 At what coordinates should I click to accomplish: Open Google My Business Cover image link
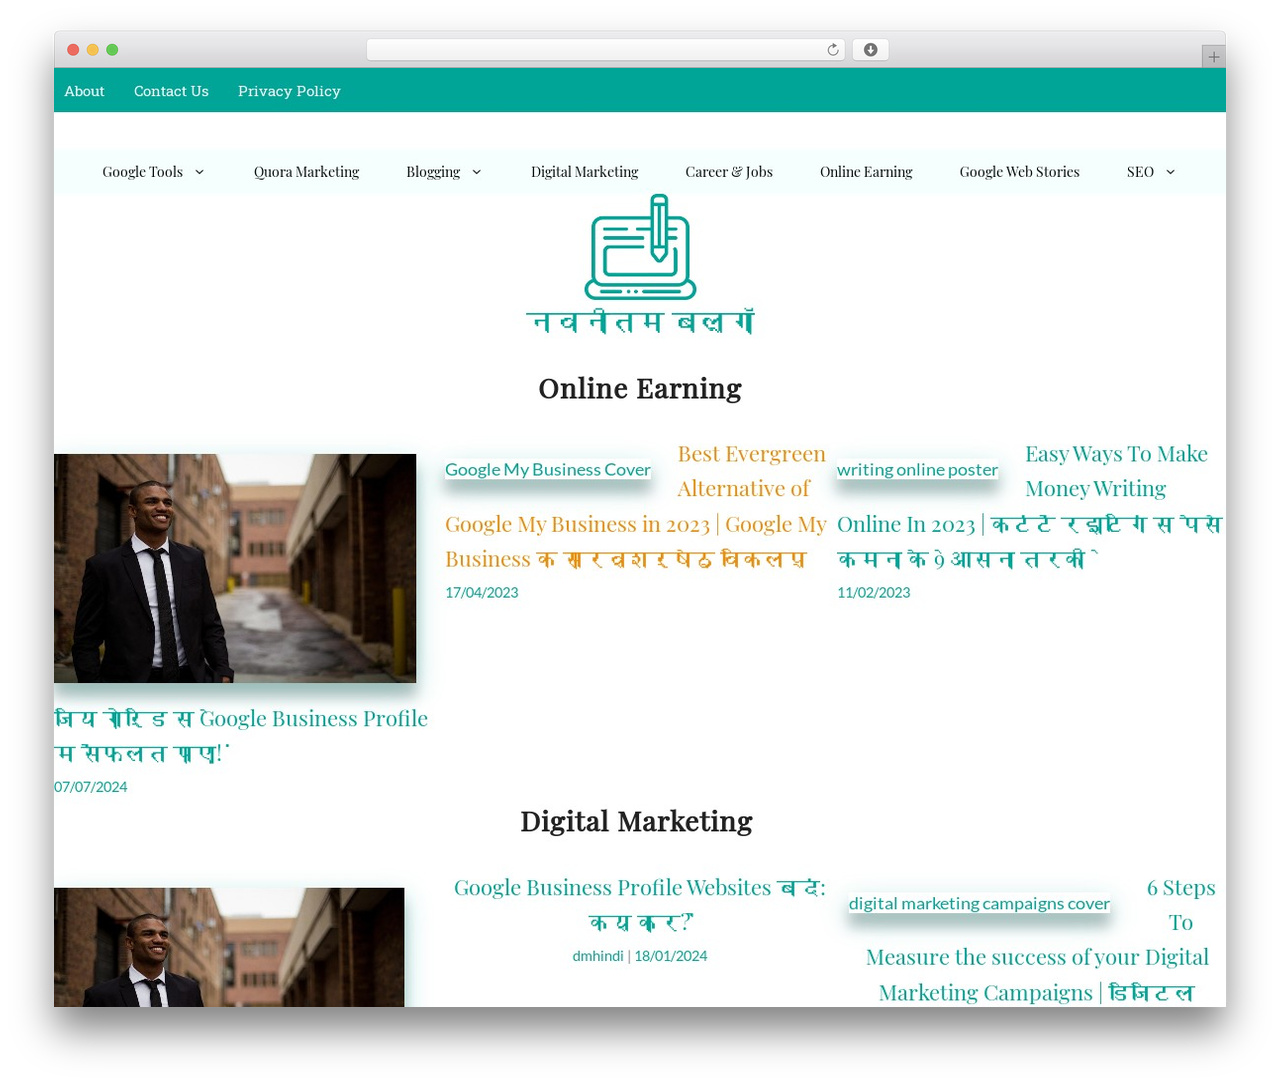coord(548,469)
